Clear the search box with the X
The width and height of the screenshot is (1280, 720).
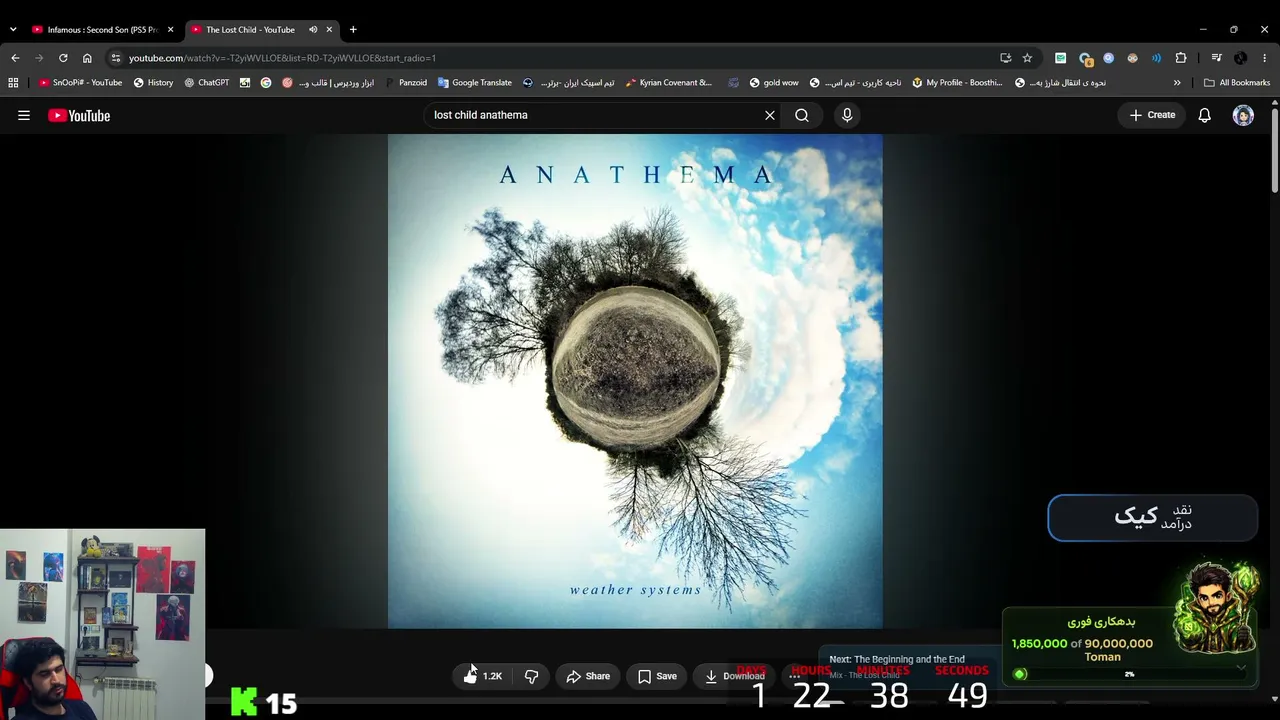(770, 115)
